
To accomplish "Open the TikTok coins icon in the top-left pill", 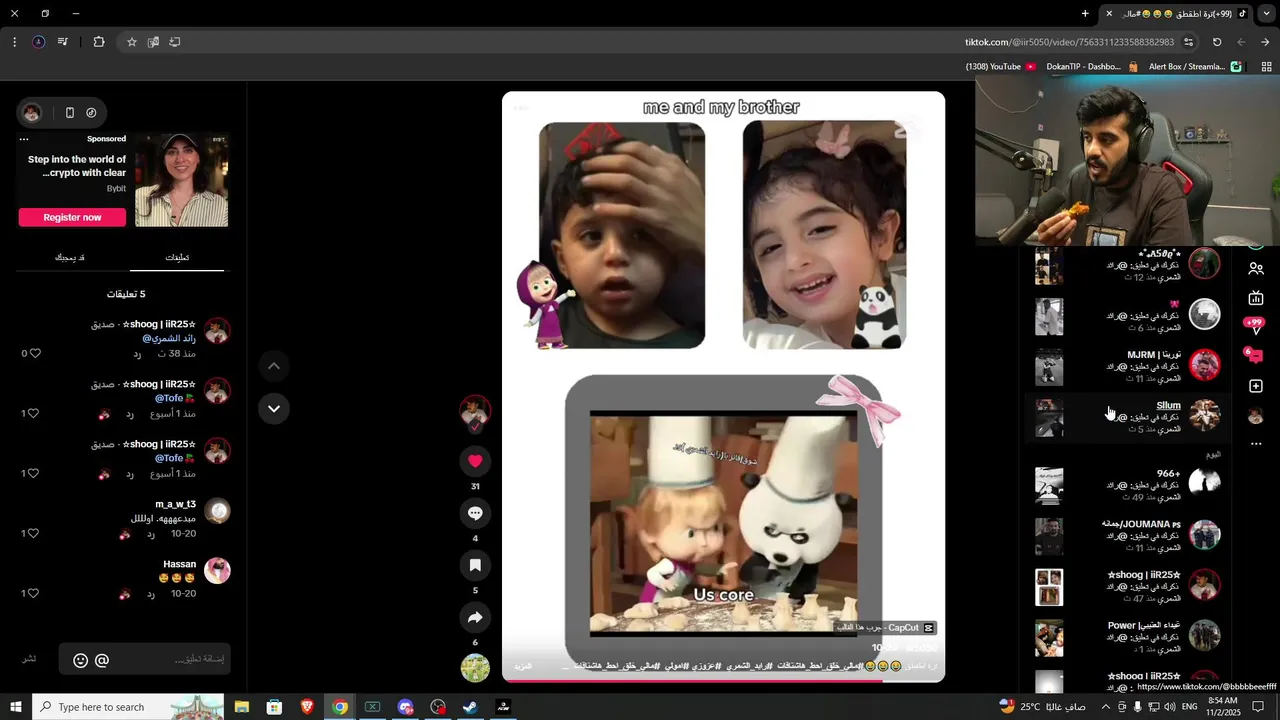I will coord(91,113).
